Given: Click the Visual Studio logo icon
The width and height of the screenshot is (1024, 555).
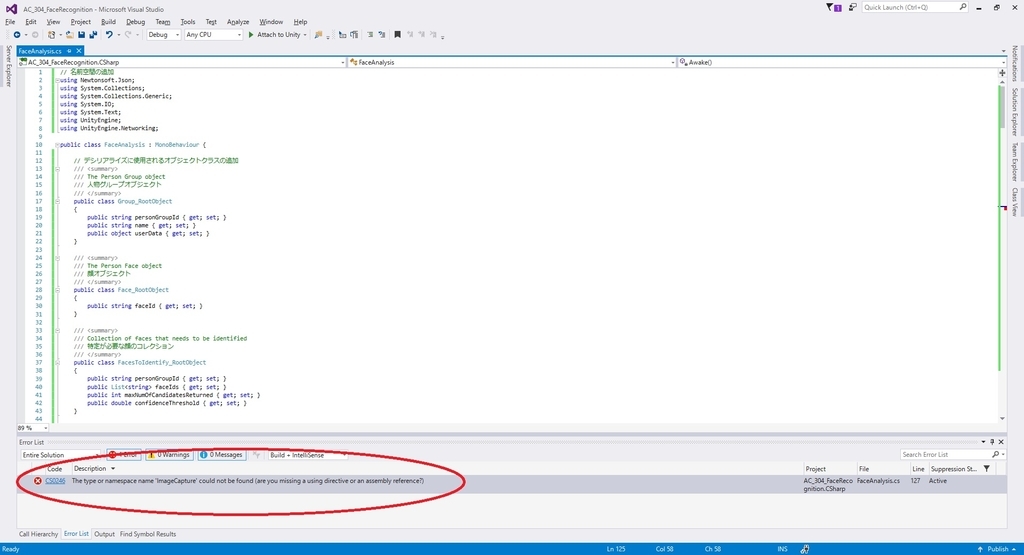Looking at the screenshot, I should [11, 8].
